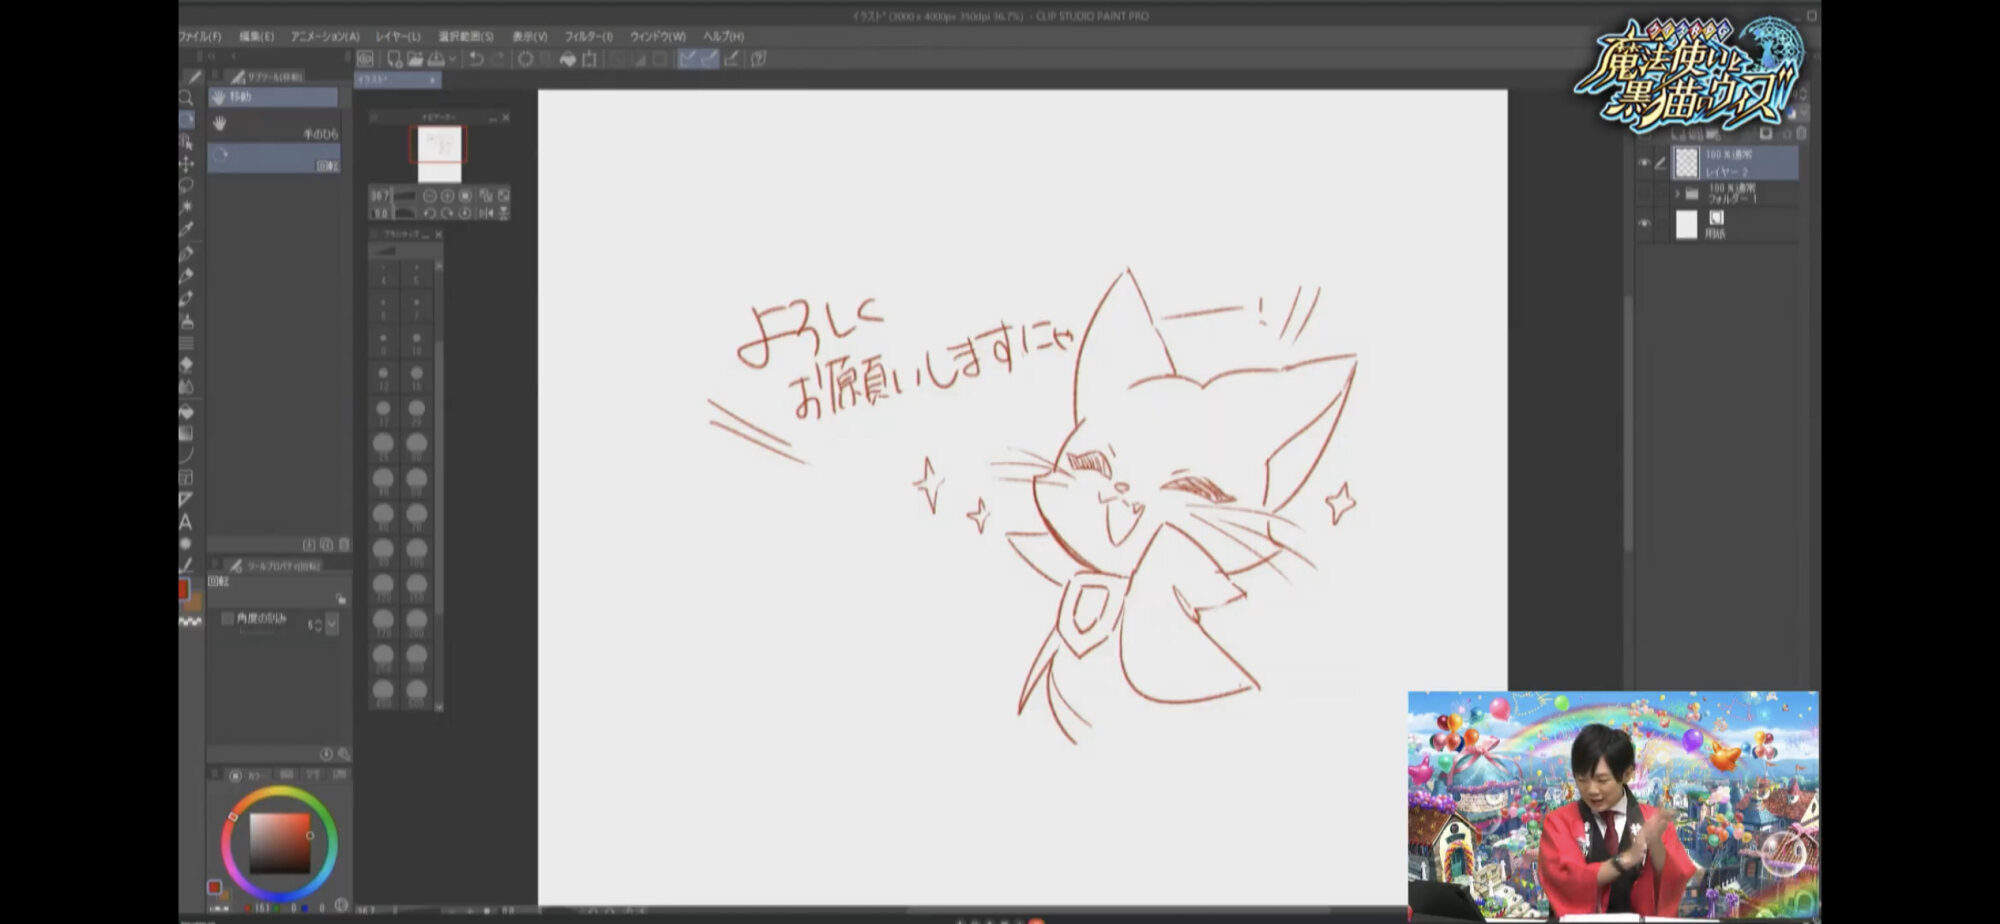
Task: Click the help question icon in command bar
Action: pyautogui.click(x=759, y=59)
